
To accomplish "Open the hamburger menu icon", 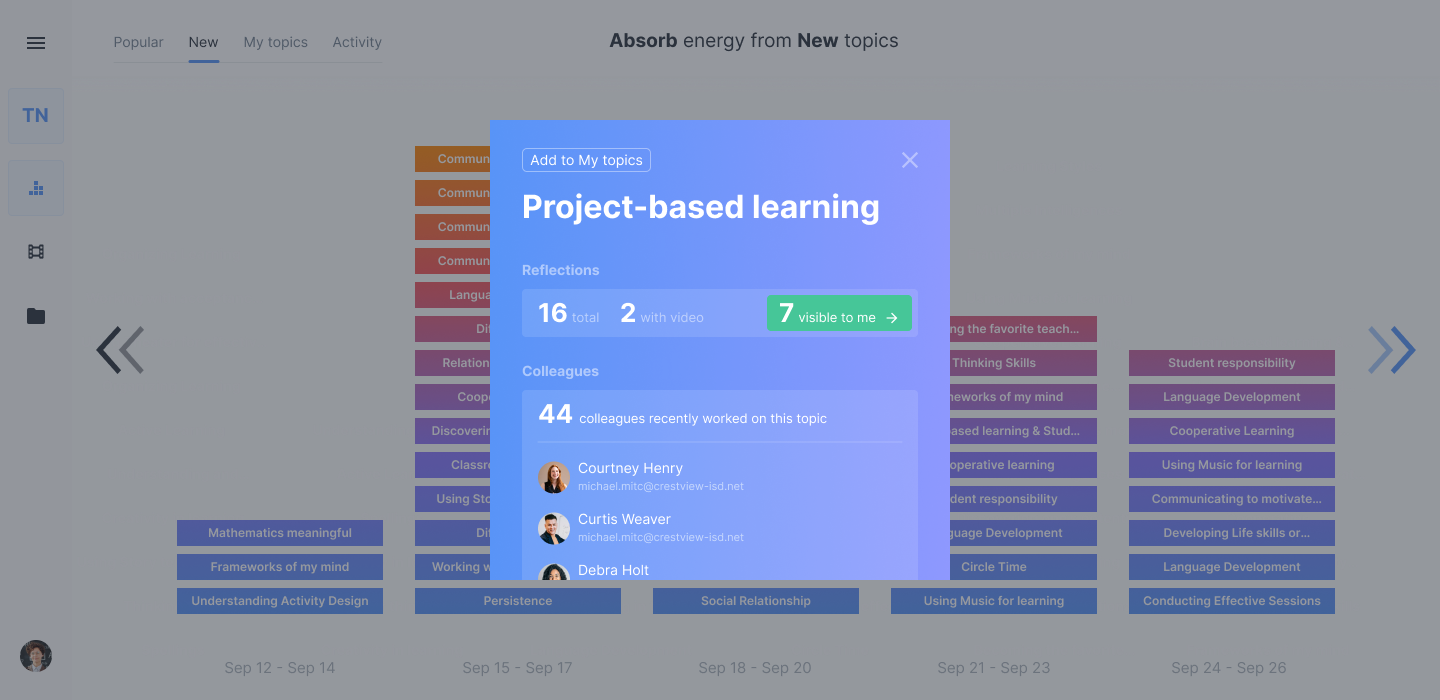I will point(36,43).
